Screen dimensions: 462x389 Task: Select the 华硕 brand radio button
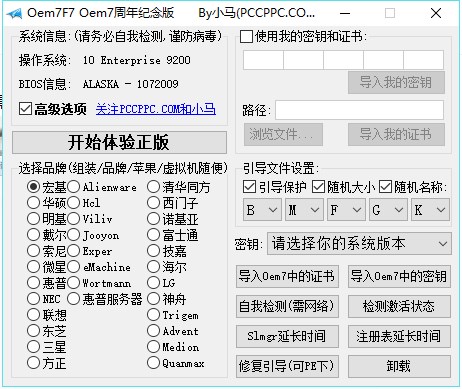pyautogui.click(x=33, y=202)
